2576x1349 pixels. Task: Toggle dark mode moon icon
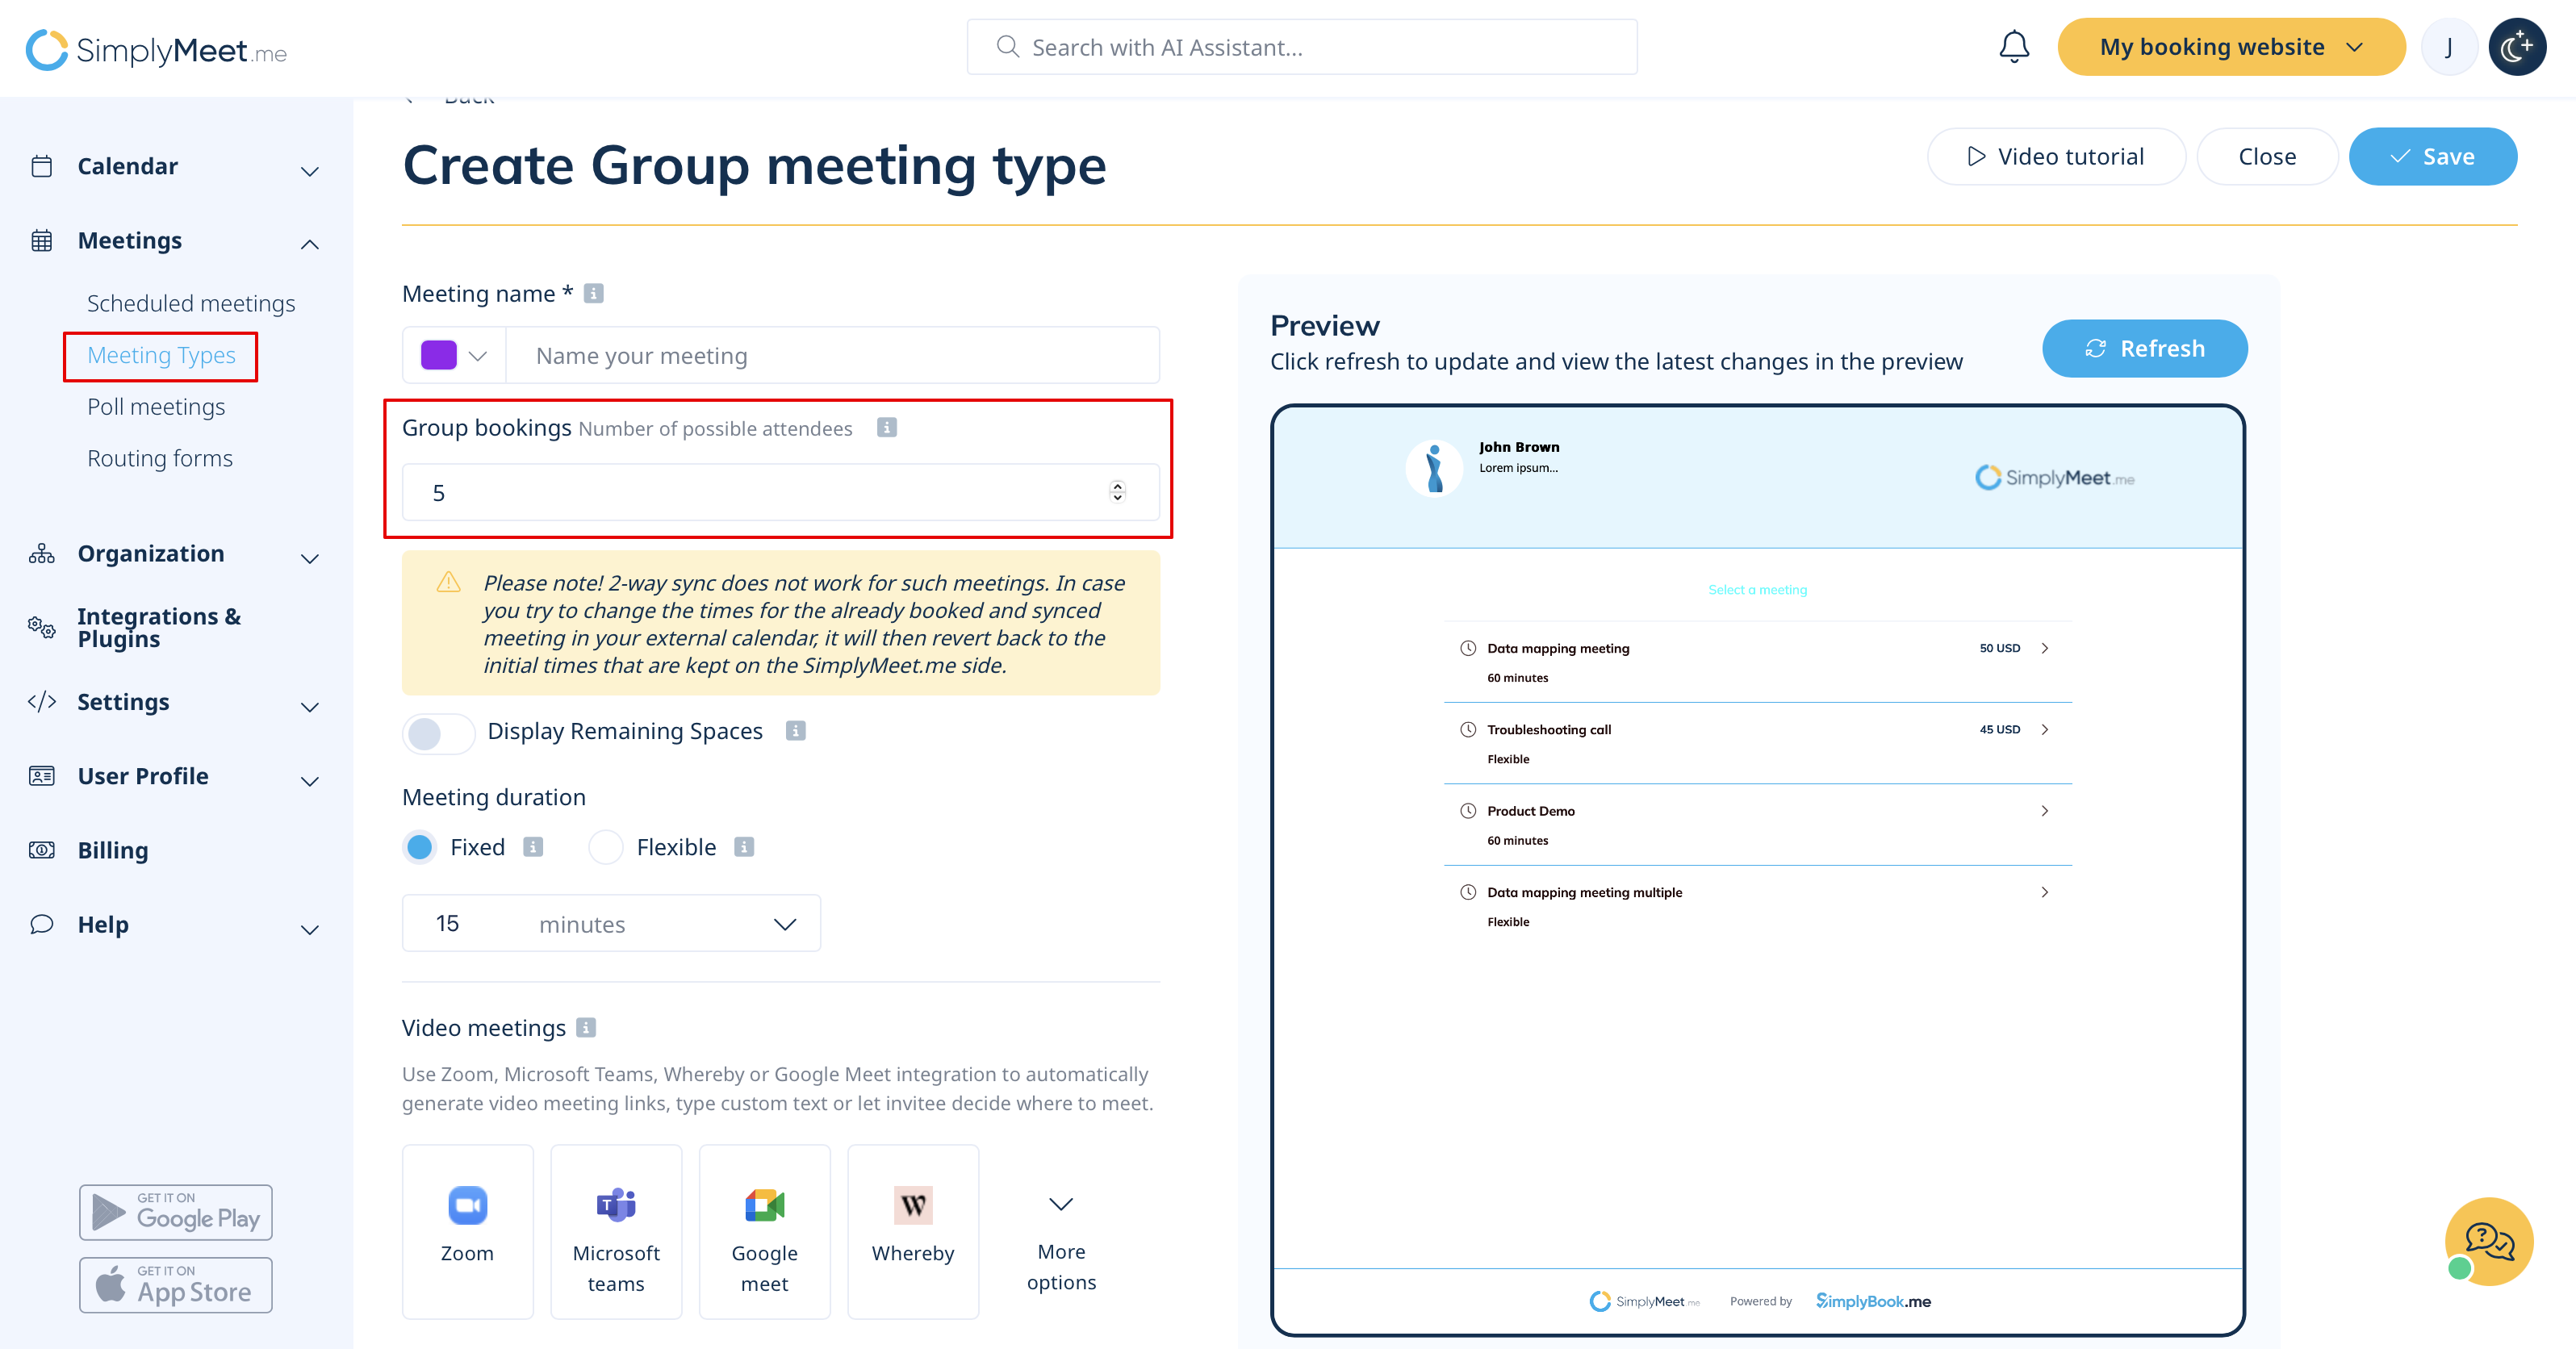(x=2516, y=47)
